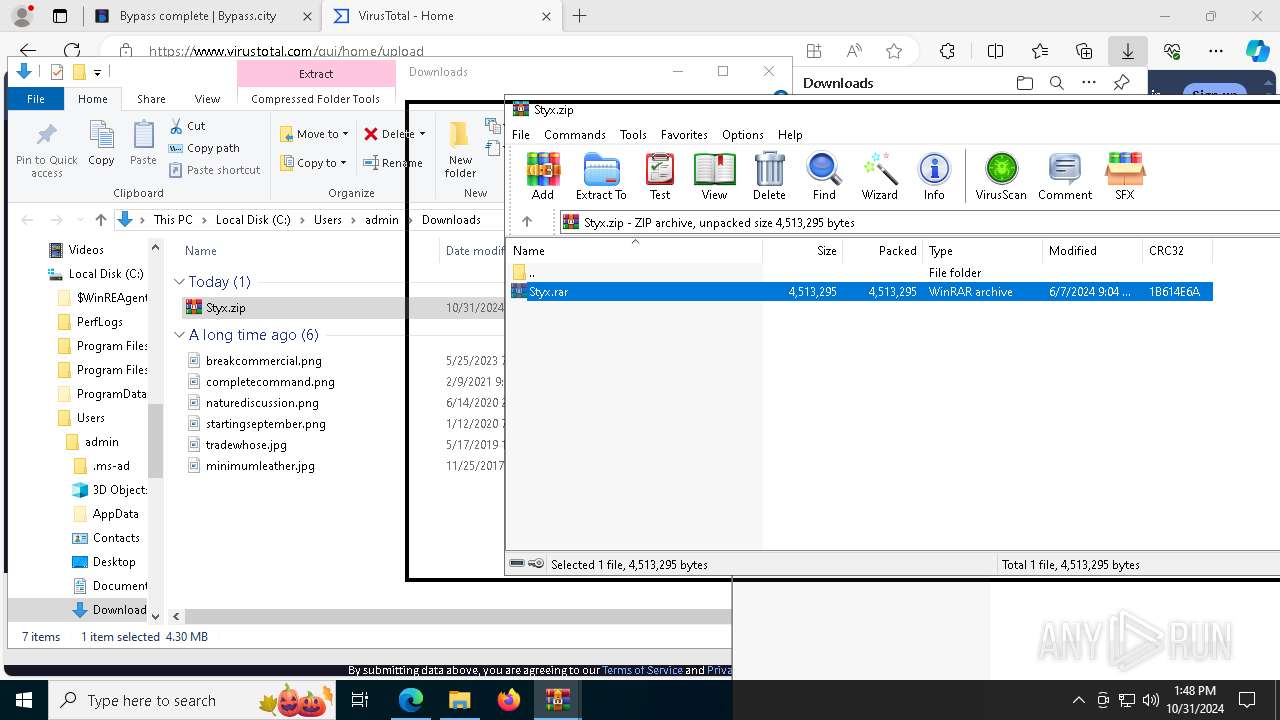
Task: Sort WinRAR list by Size column
Action: pyautogui.click(x=802, y=251)
